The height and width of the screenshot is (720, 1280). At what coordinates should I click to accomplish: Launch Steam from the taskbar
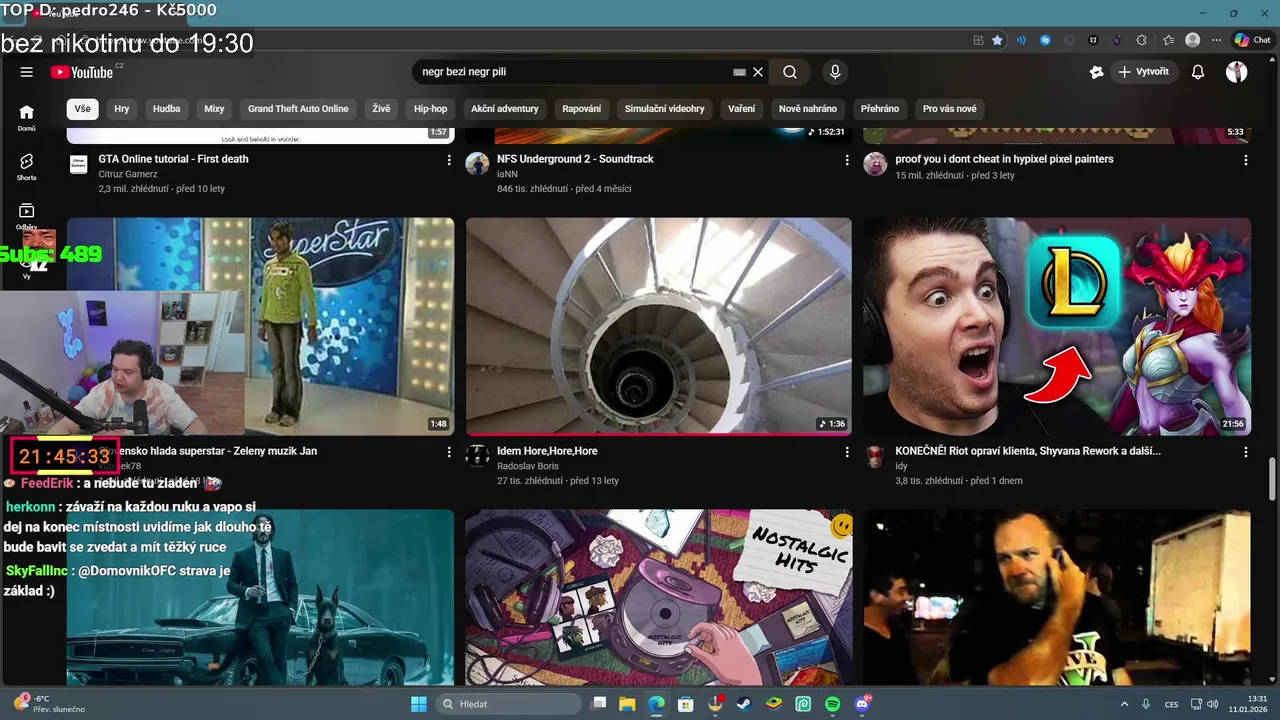(x=744, y=704)
